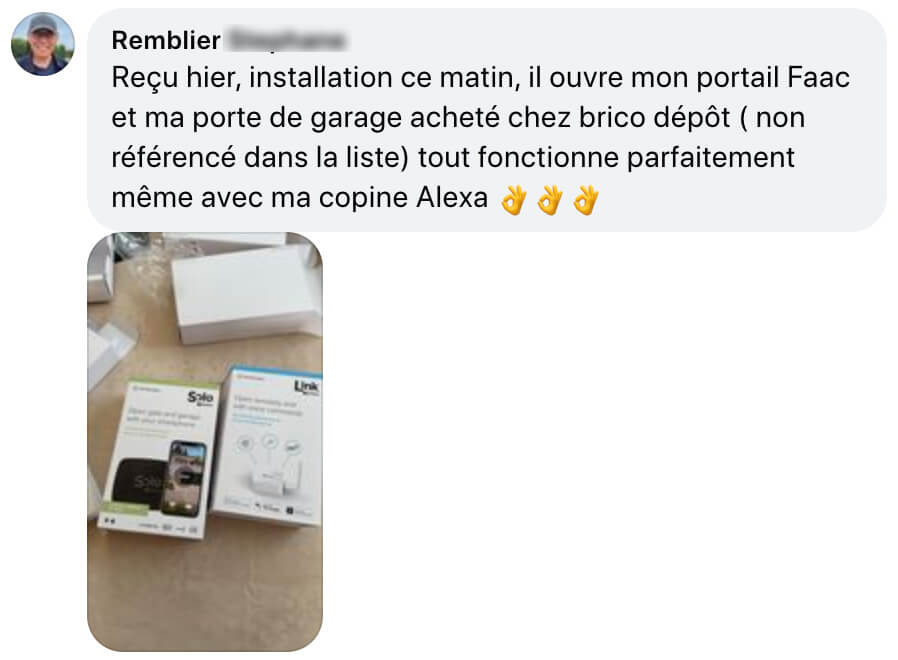Click the last OK-hand emoji
The width and height of the screenshot is (898, 660).
click(x=586, y=200)
